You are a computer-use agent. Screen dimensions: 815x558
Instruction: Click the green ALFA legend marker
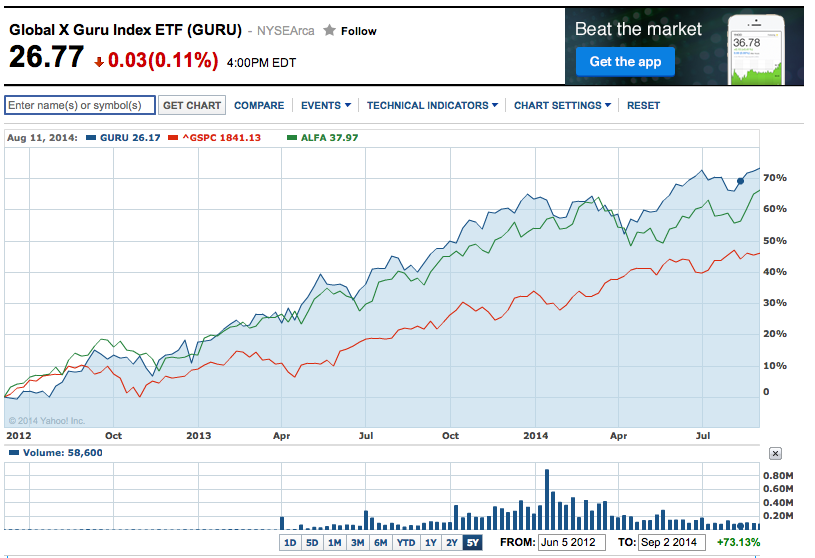tap(291, 137)
